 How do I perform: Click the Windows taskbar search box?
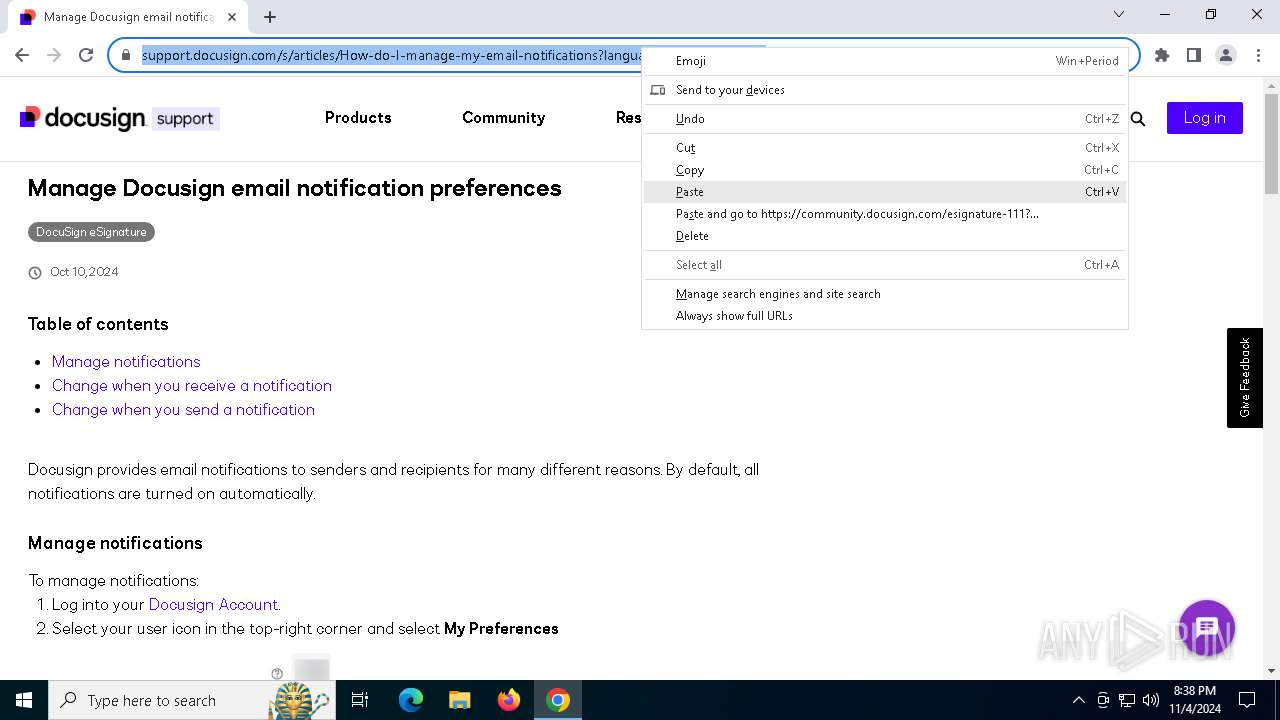(190, 700)
